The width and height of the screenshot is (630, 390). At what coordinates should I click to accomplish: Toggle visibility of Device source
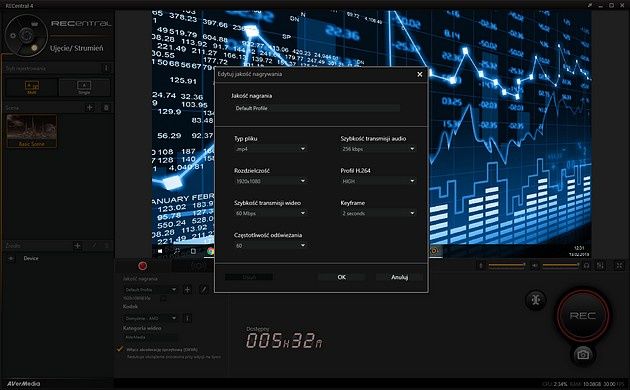coord(11,258)
